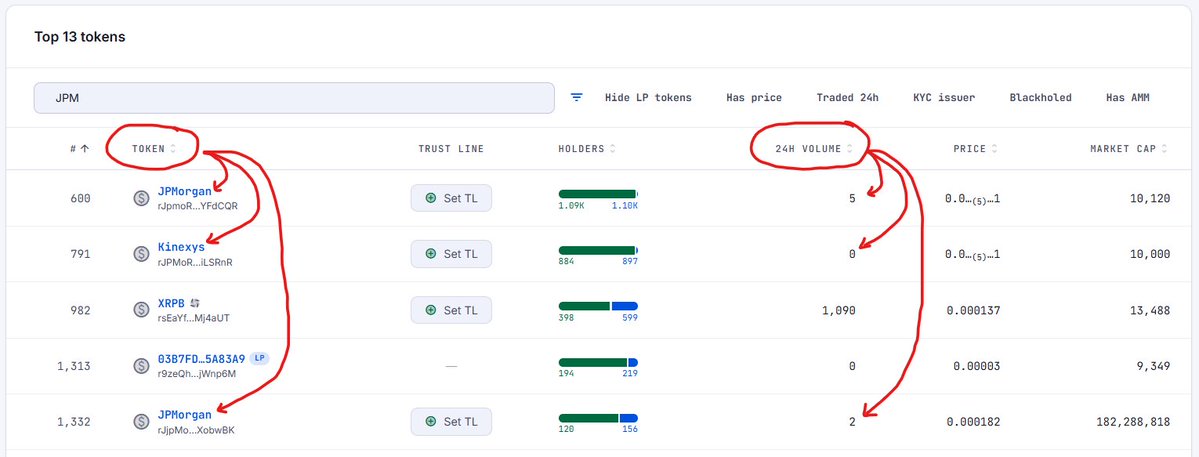The width and height of the screenshot is (1199, 457).
Task: Sort by the HOLDERS column header
Action: 587,149
